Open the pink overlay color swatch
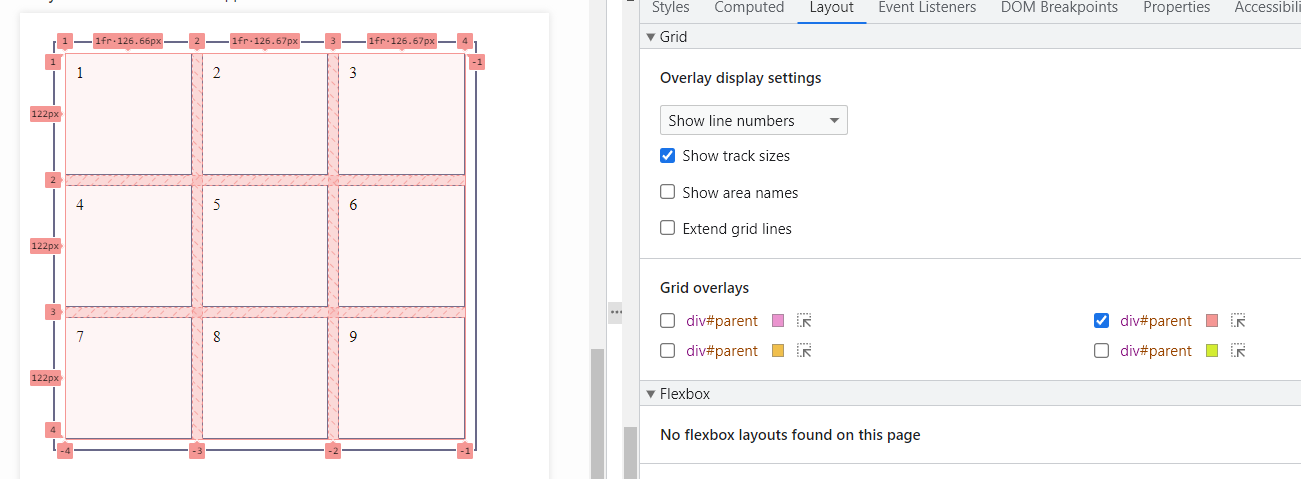This screenshot has height=479, width=1301. [778, 321]
